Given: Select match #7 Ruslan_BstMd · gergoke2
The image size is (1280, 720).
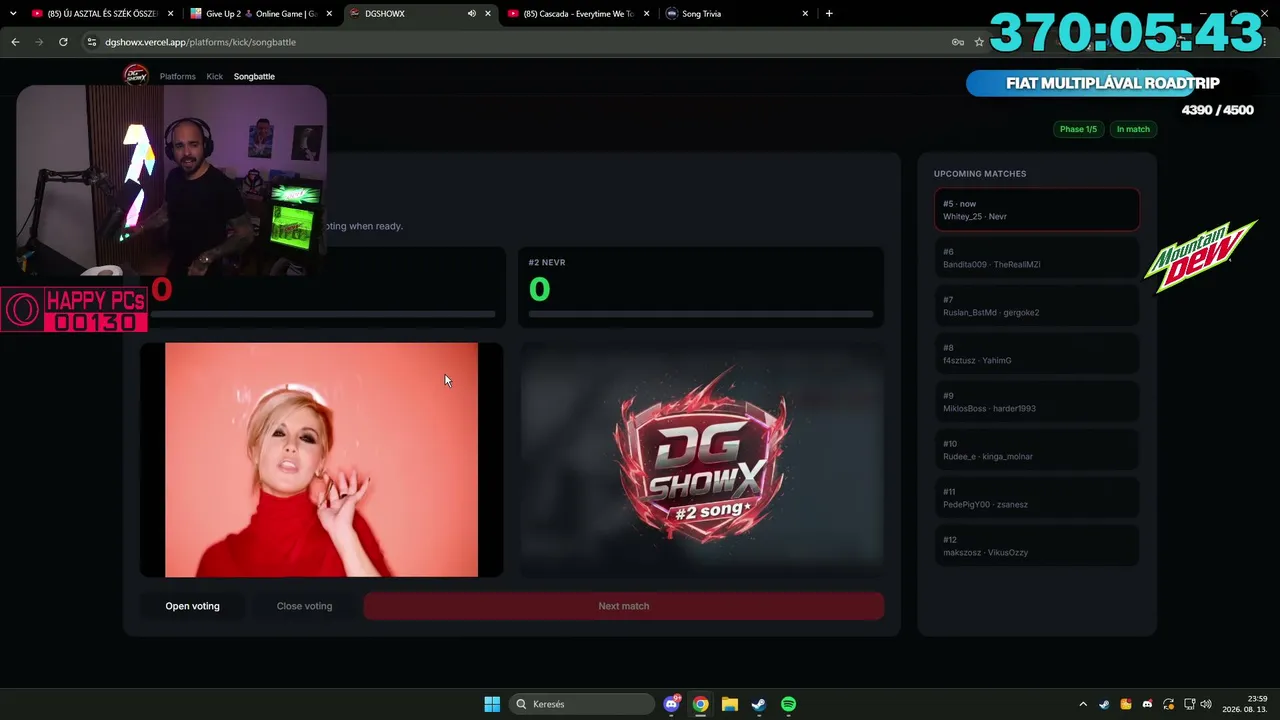Looking at the screenshot, I should pyautogui.click(x=1037, y=306).
